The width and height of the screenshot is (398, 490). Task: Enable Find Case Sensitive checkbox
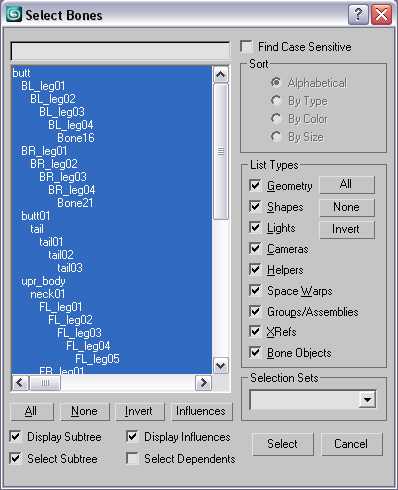coord(247,47)
